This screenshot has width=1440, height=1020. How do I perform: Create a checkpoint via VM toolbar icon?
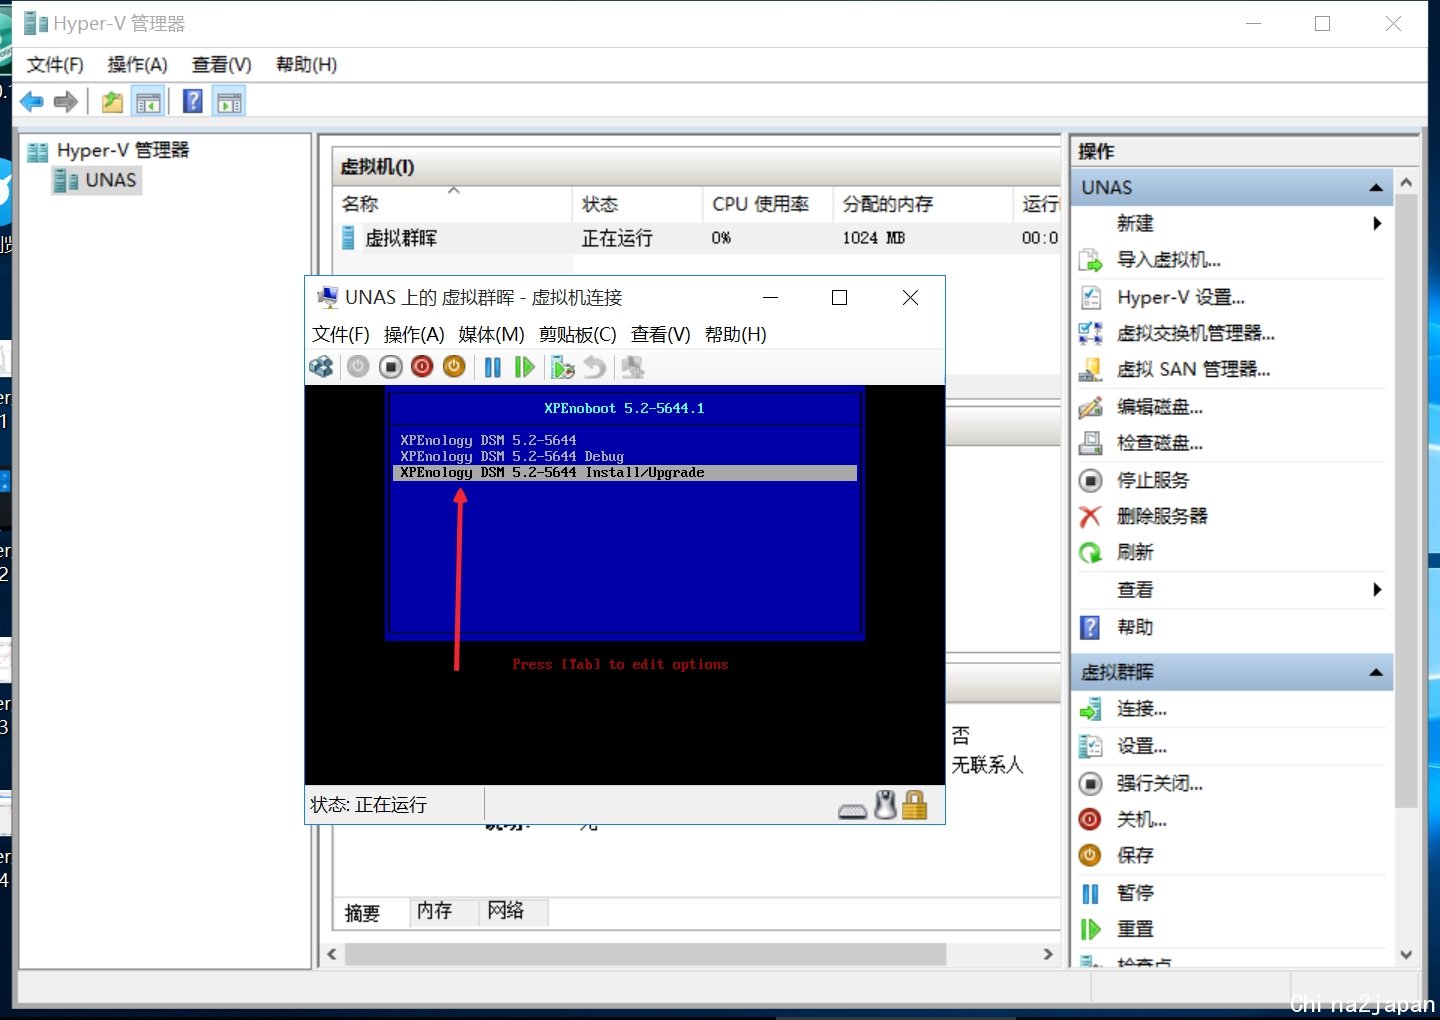pyautogui.click(x=563, y=367)
